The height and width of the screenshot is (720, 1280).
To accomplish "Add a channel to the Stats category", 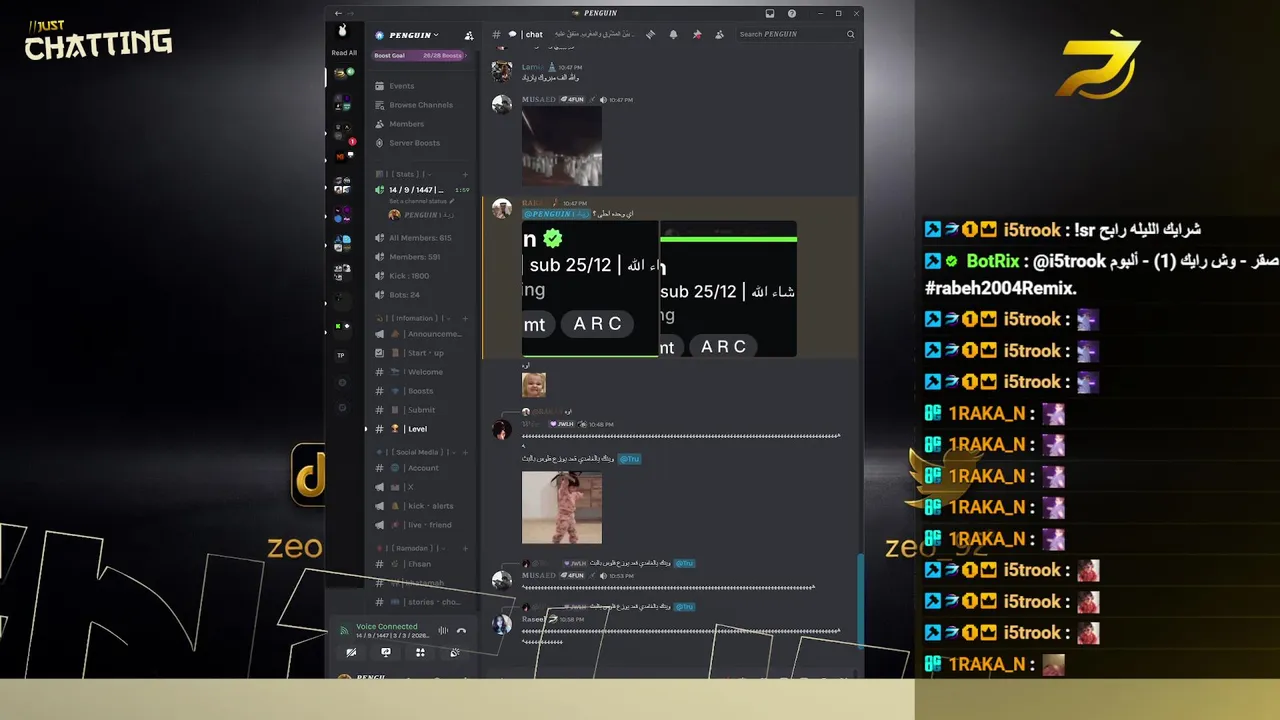I will click(x=465, y=174).
